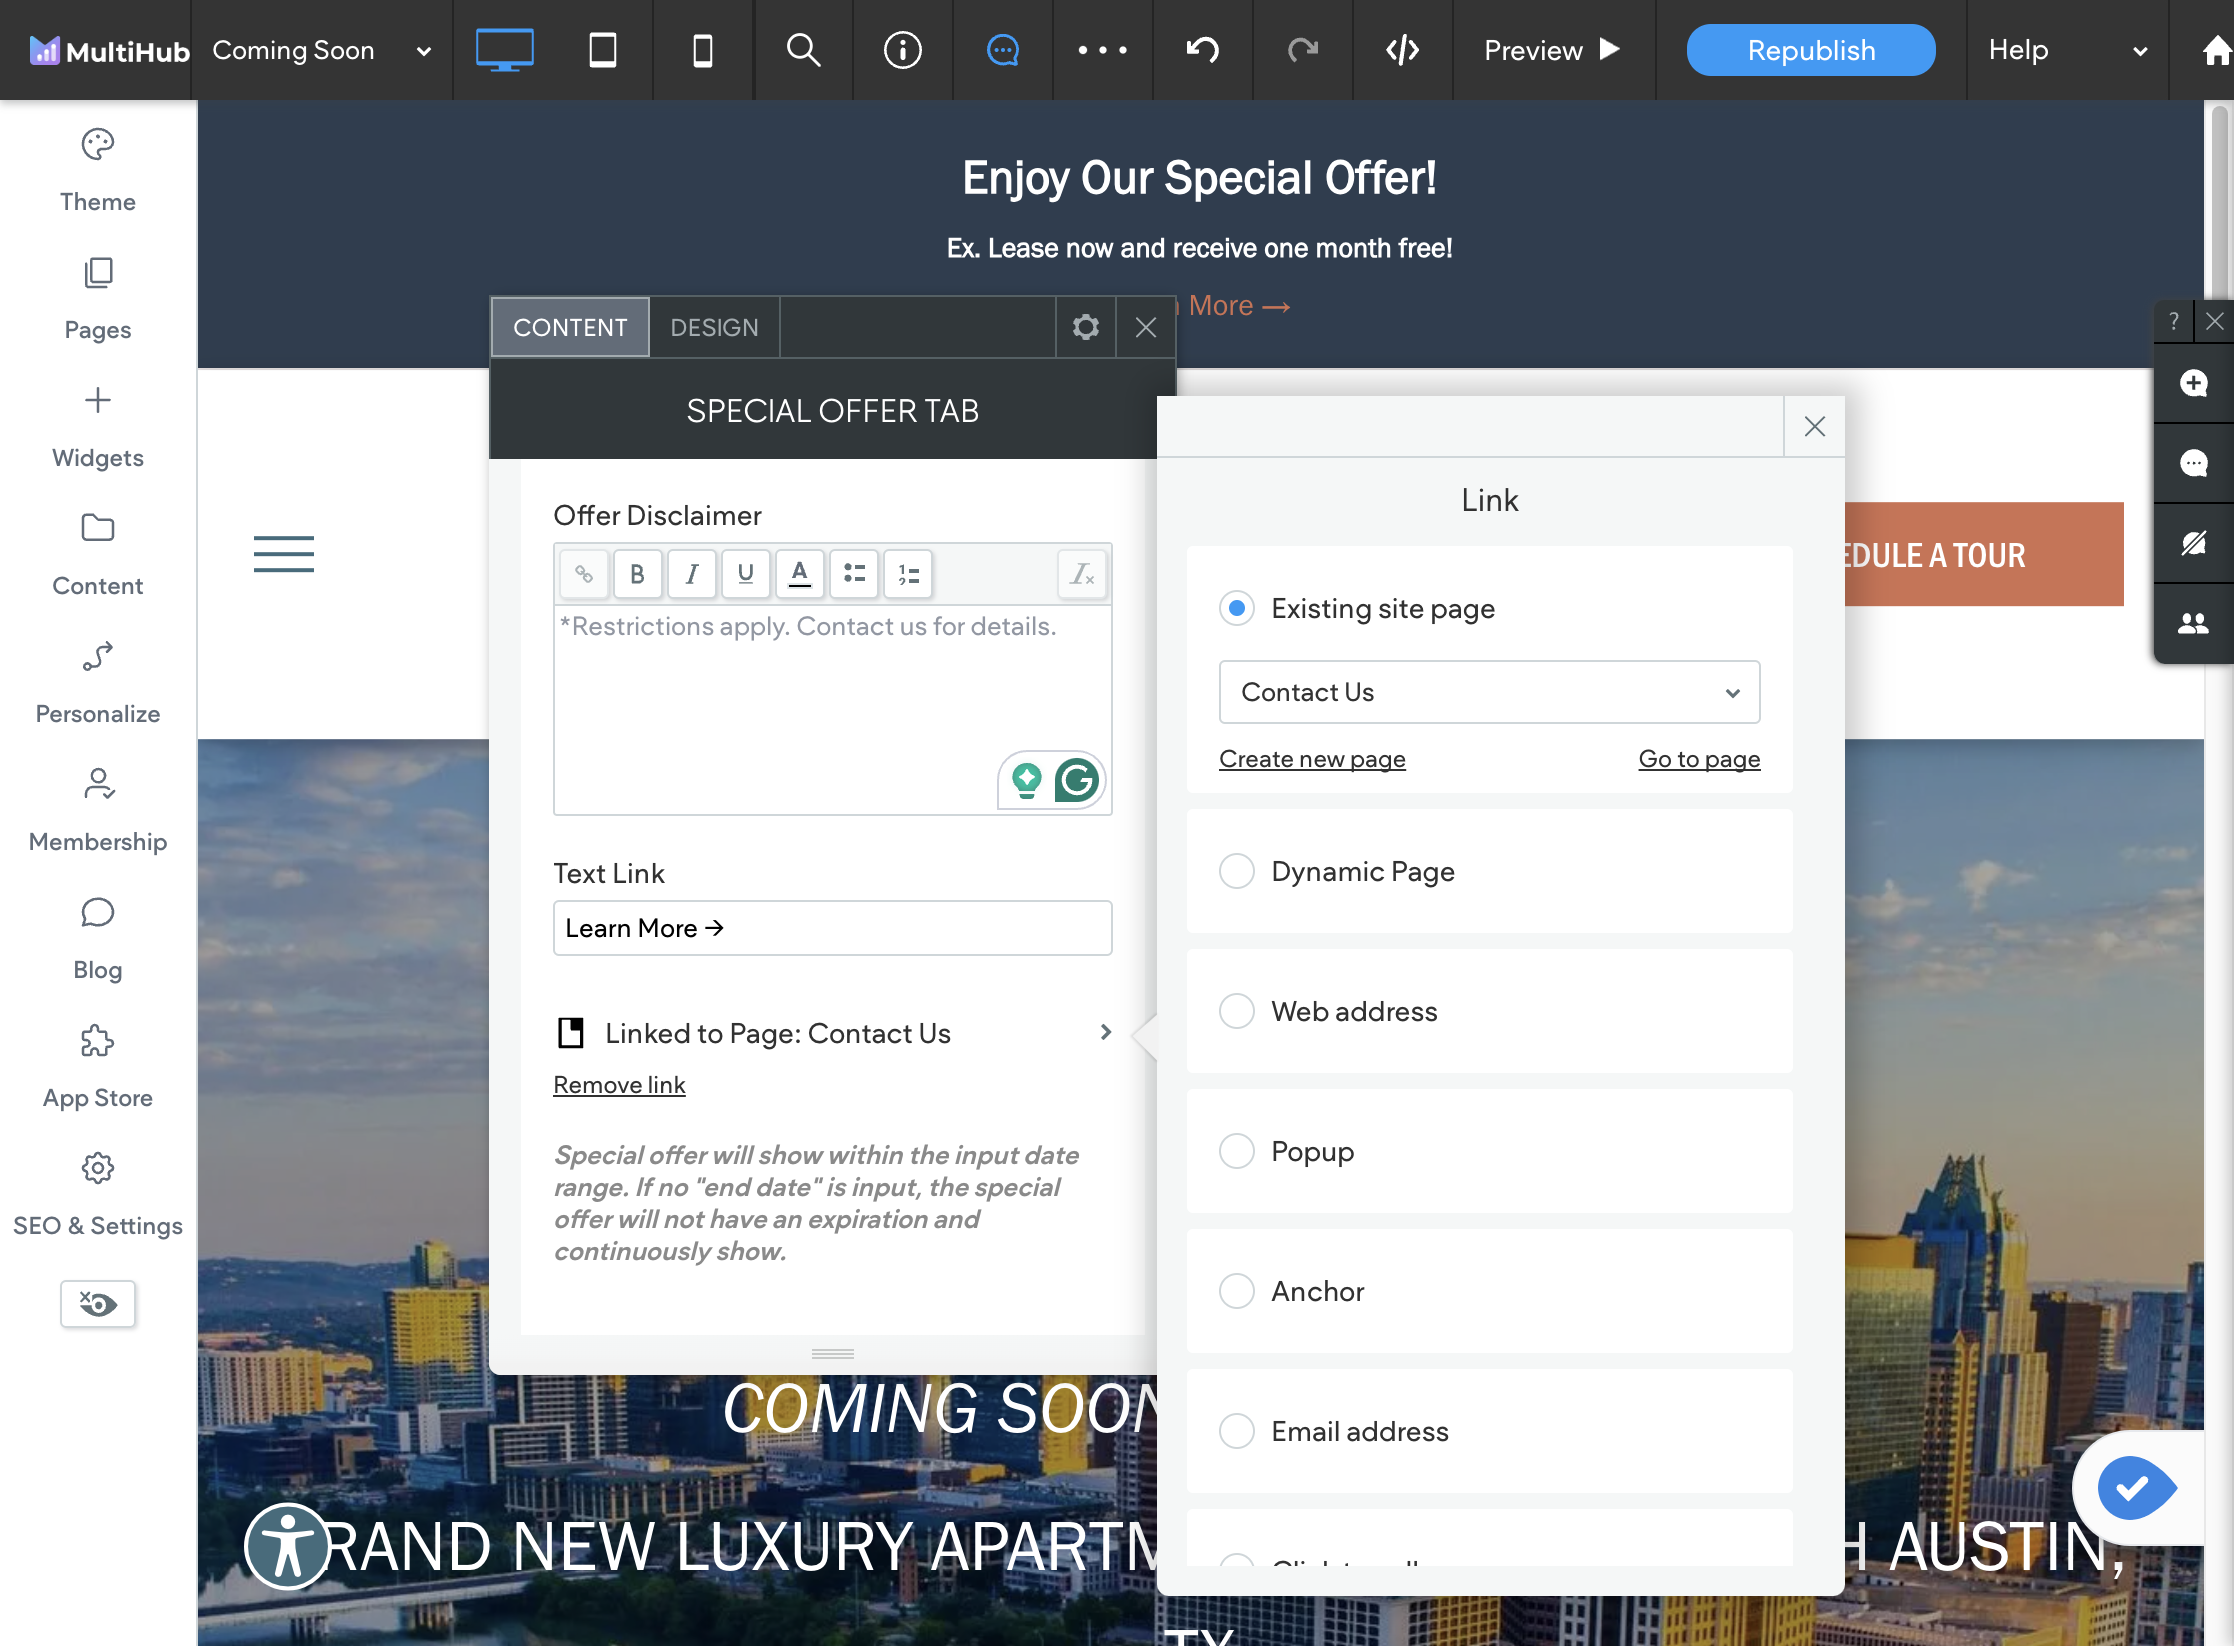Open the Coming Soon page selector dropdown
The width and height of the screenshot is (2234, 1646).
coord(322,50)
